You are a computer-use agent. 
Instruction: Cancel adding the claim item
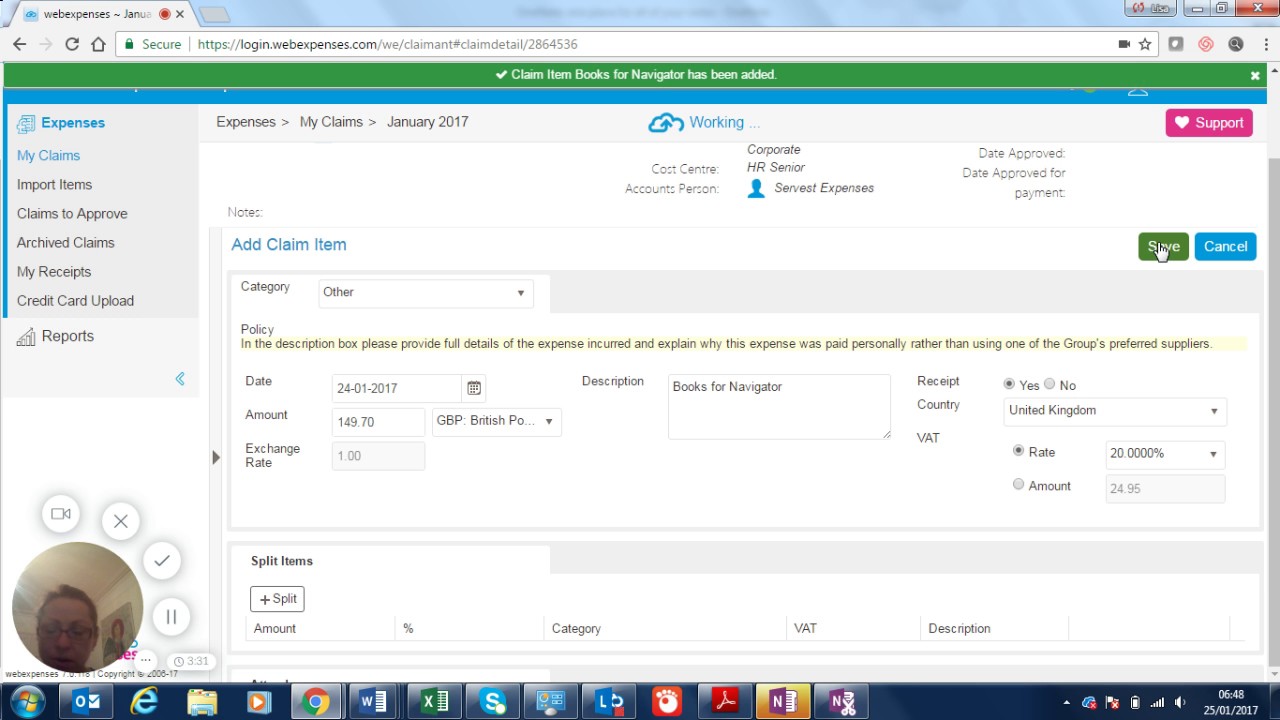1225,247
